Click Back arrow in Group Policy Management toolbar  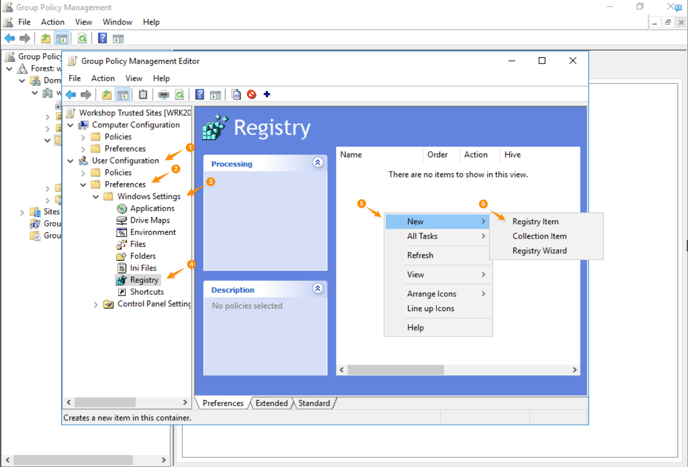click(x=9, y=39)
